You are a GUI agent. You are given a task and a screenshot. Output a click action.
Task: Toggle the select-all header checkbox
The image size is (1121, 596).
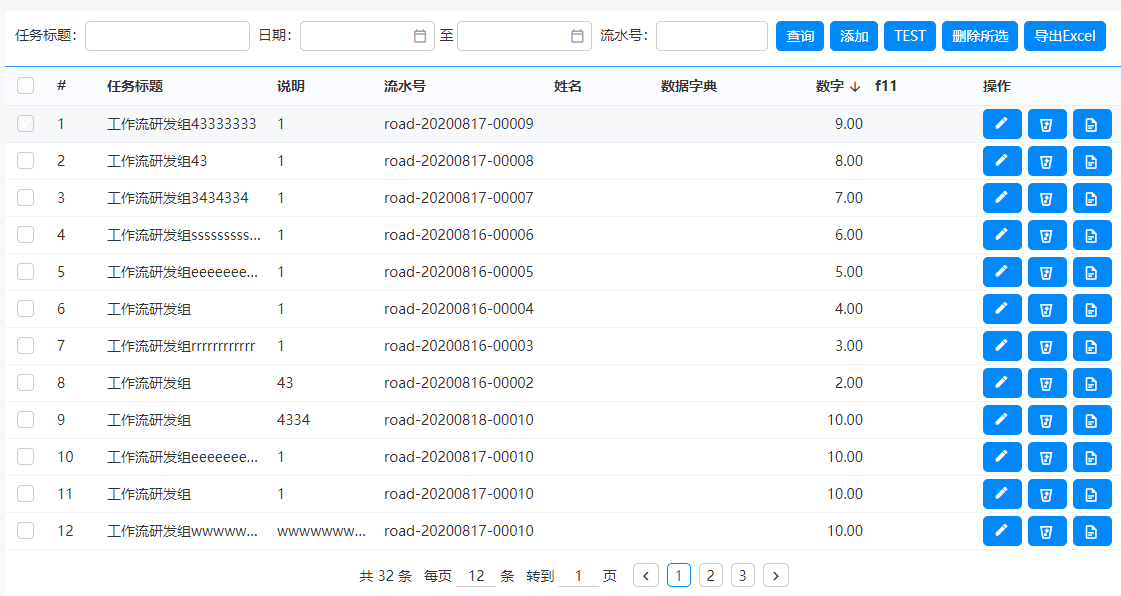point(26,86)
